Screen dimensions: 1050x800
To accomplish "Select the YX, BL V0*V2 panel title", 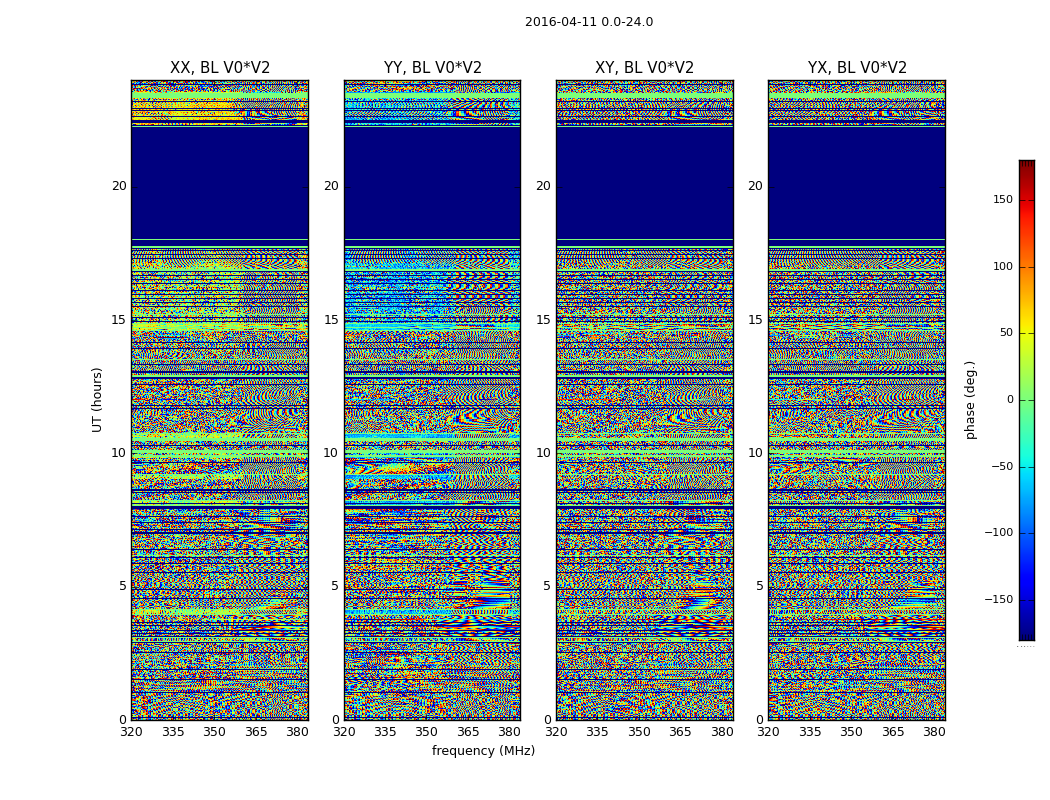I will [857, 68].
